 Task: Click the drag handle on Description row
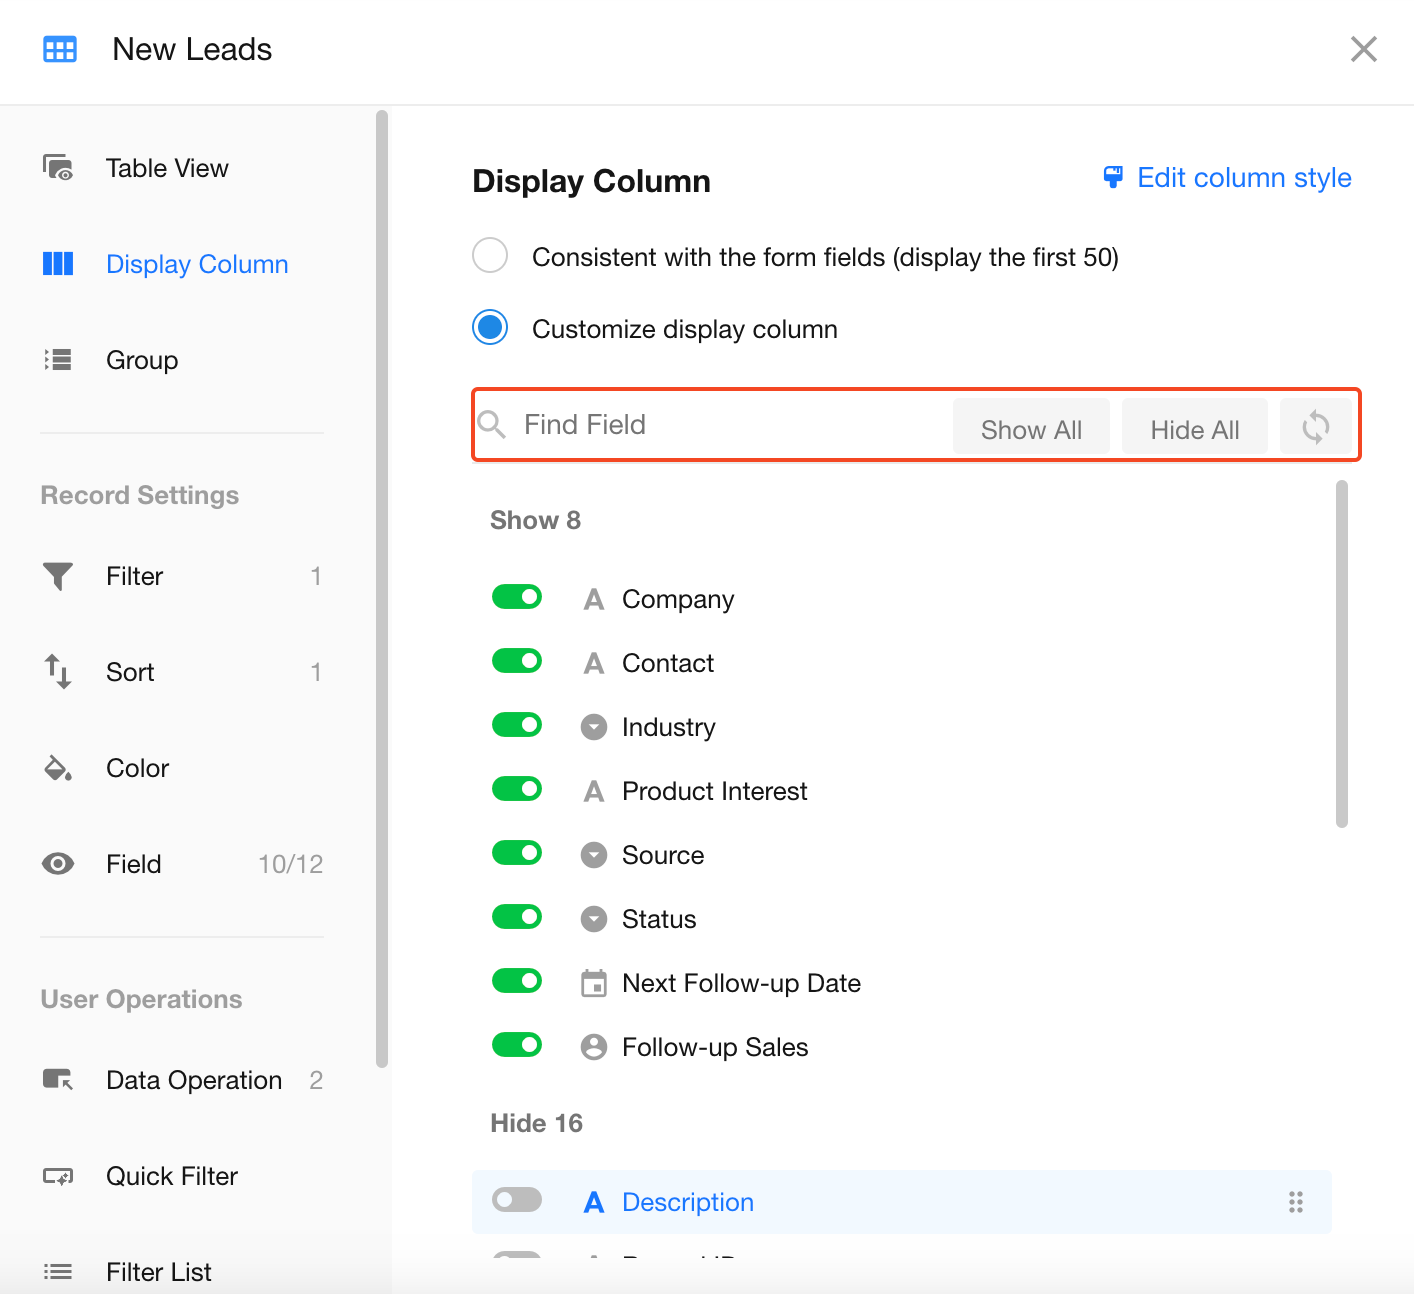1295,1202
